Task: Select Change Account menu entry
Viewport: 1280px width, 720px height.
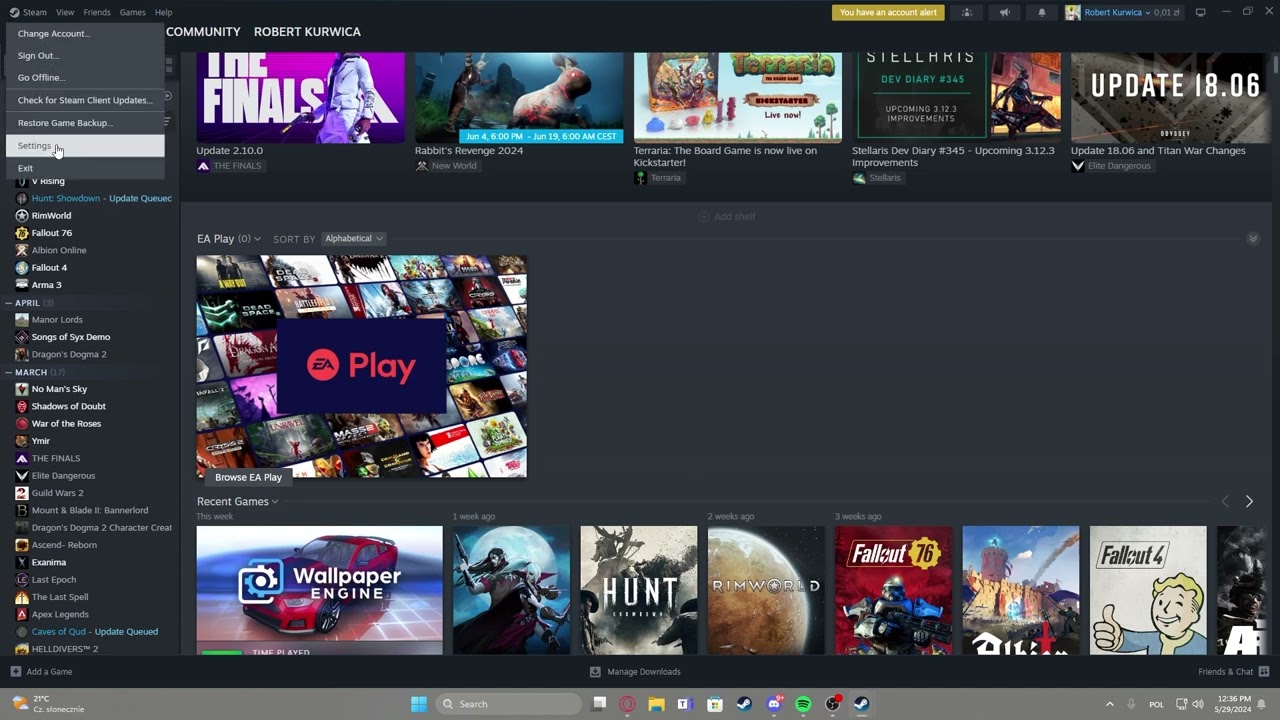Action: (85, 34)
